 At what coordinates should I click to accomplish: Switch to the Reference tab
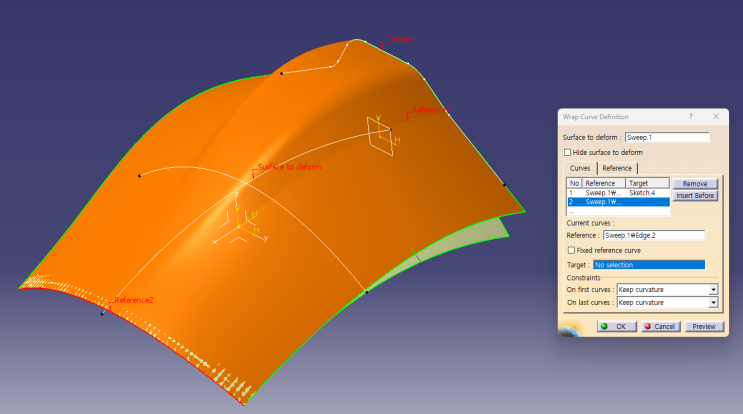(x=617, y=168)
